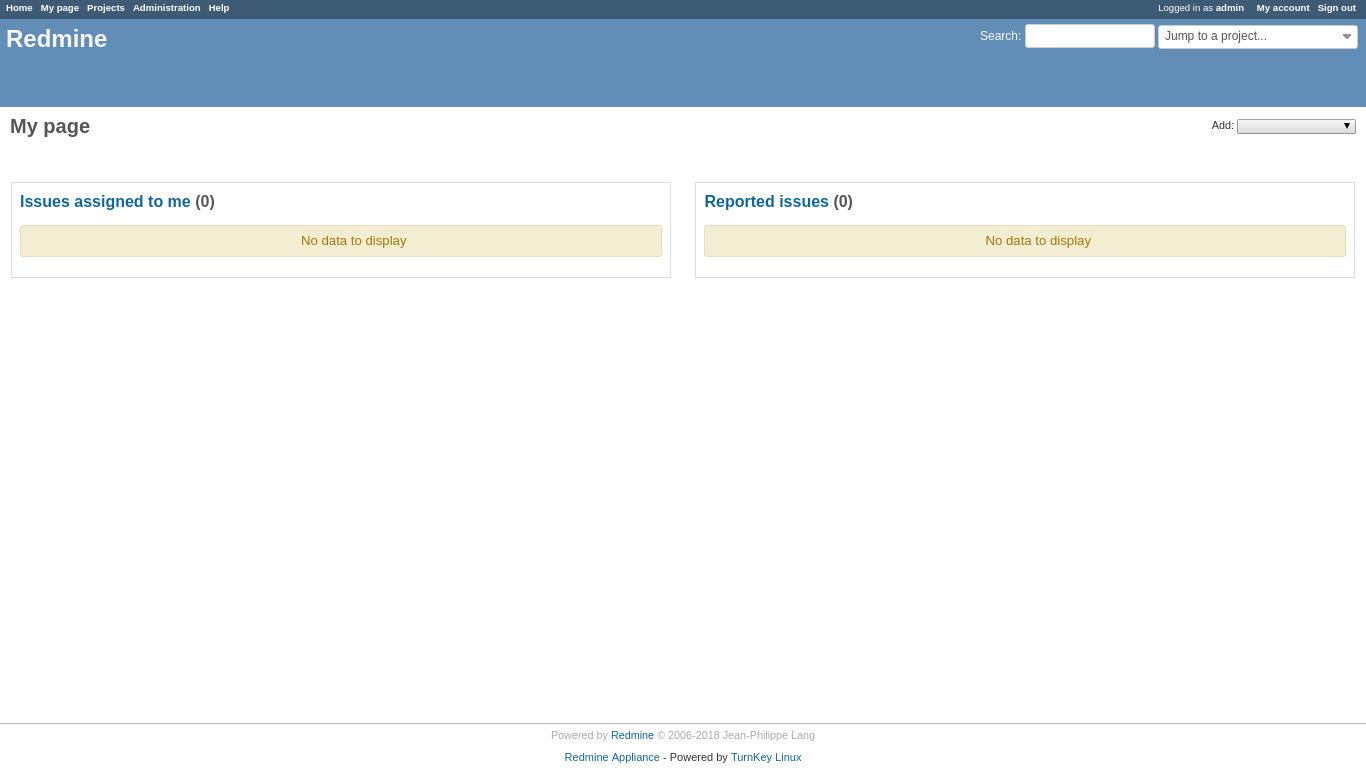Click the Search label link
The height and width of the screenshot is (768, 1366).
tap(999, 36)
